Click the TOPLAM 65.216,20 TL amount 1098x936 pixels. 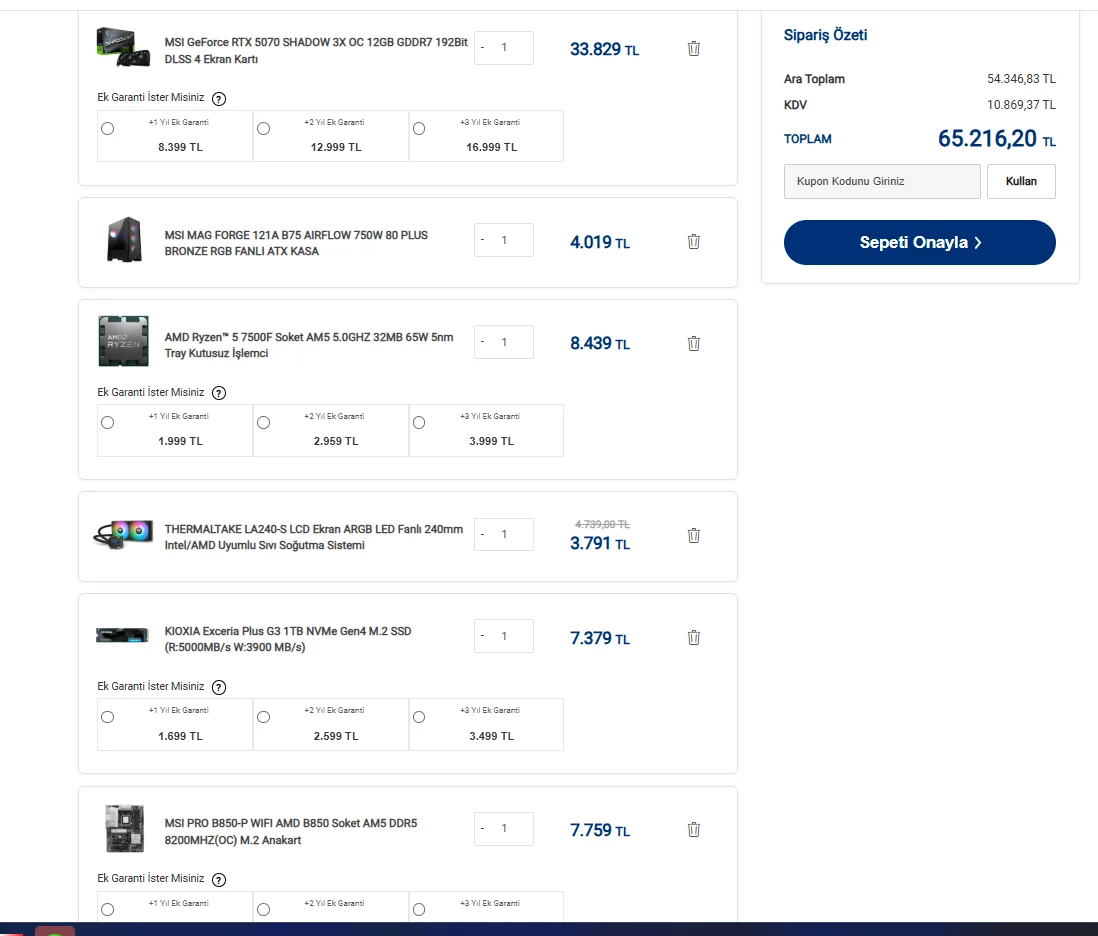(997, 139)
